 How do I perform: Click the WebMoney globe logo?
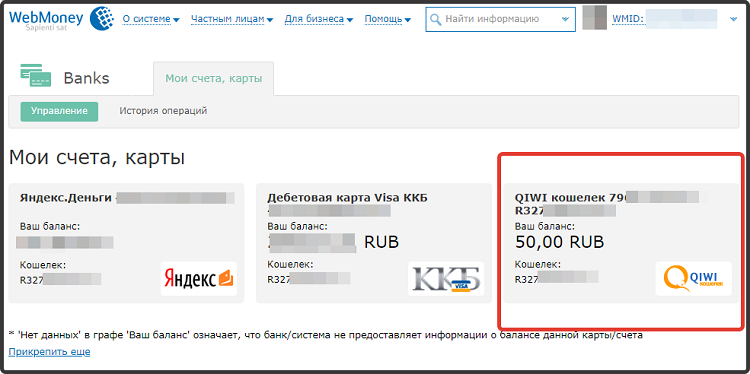[101, 18]
